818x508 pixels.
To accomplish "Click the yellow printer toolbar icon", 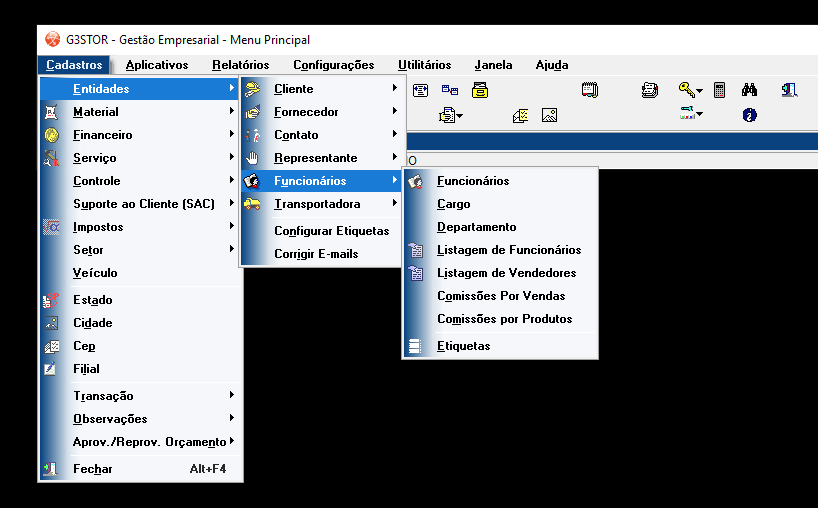I will point(480,90).
